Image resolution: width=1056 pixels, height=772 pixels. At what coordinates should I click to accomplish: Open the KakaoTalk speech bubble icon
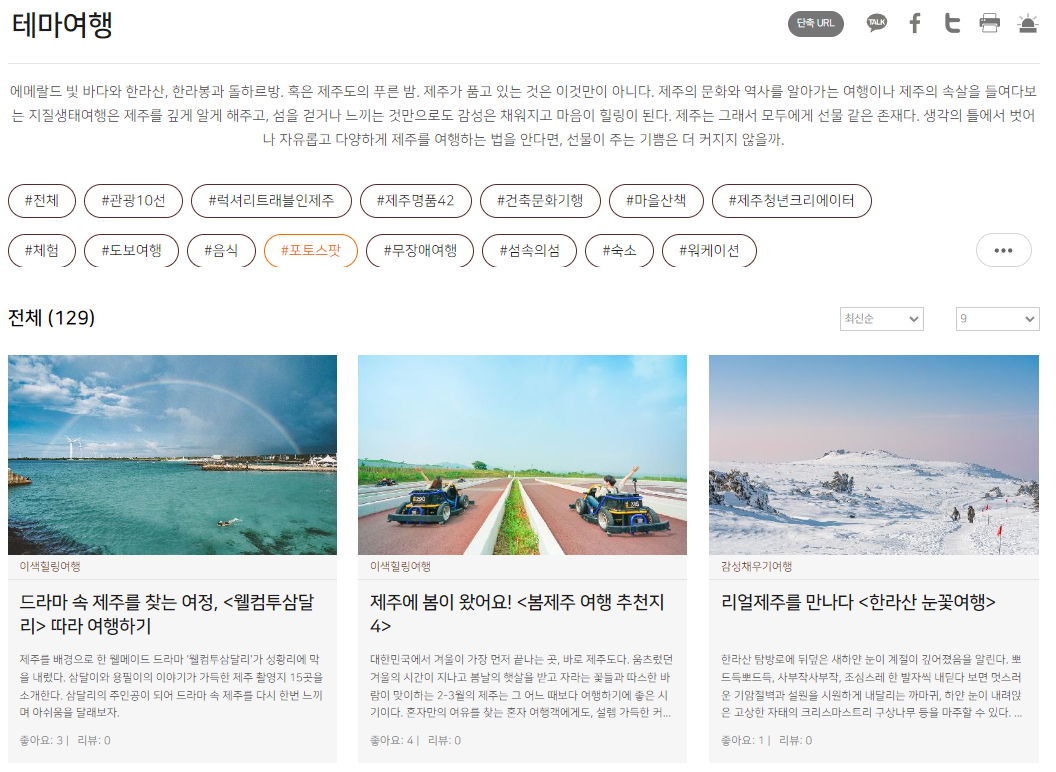[876, 23]
